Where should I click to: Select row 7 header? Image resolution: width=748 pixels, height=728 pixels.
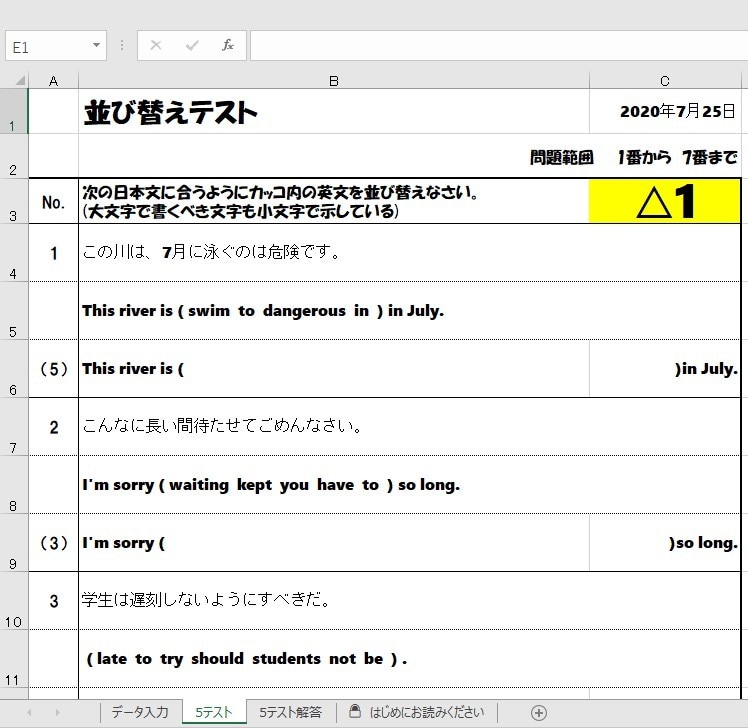point(13,427)
